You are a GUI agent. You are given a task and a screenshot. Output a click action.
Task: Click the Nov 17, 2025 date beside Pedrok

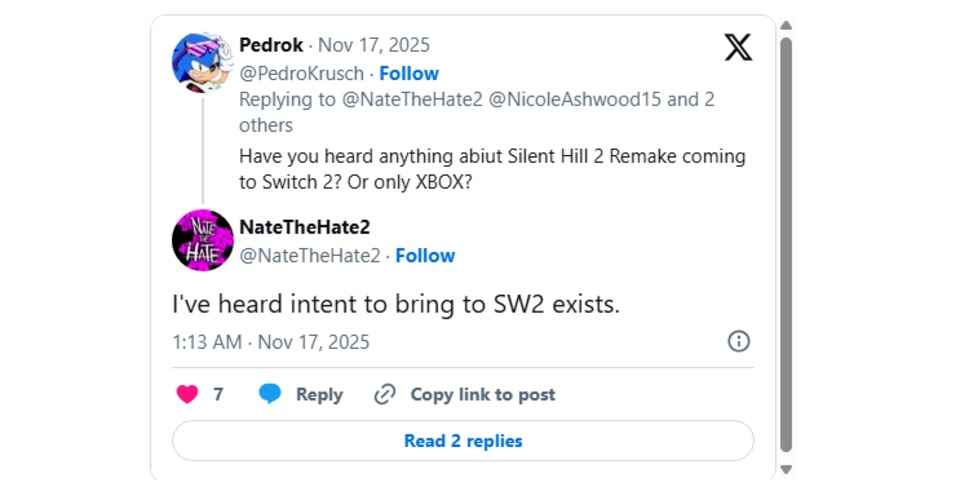374,45
